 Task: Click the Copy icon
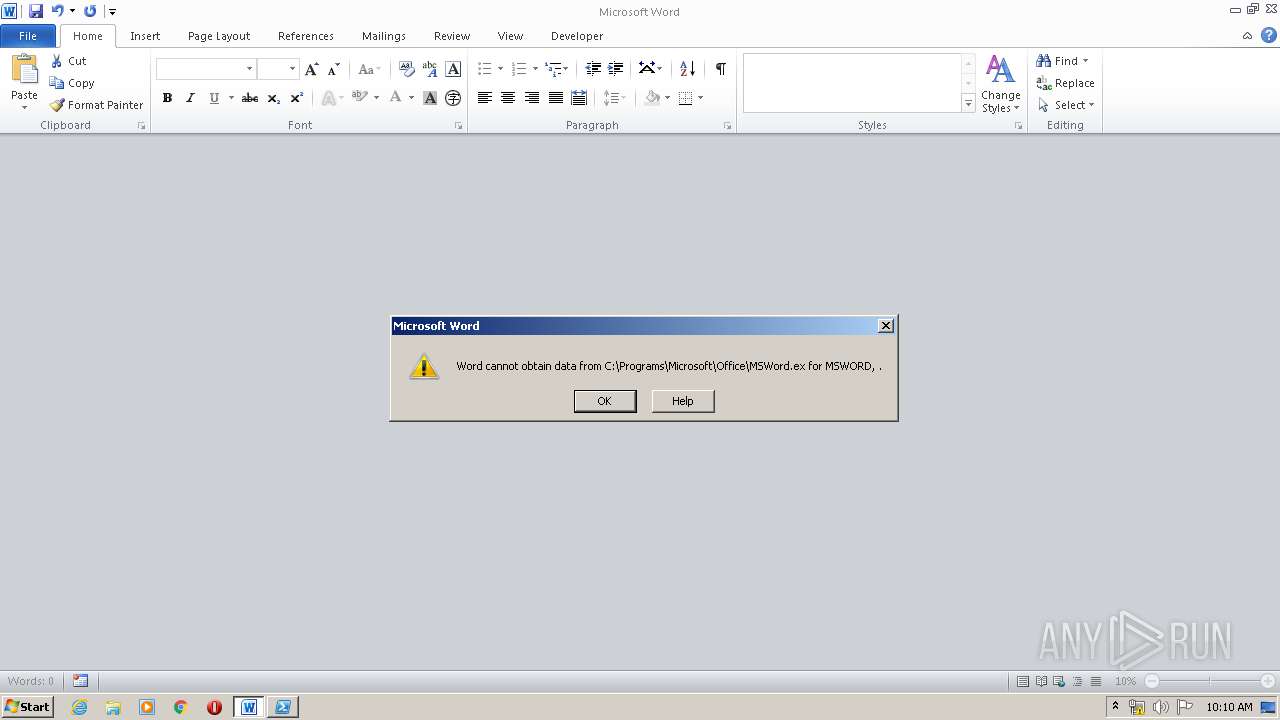(57, 83)
